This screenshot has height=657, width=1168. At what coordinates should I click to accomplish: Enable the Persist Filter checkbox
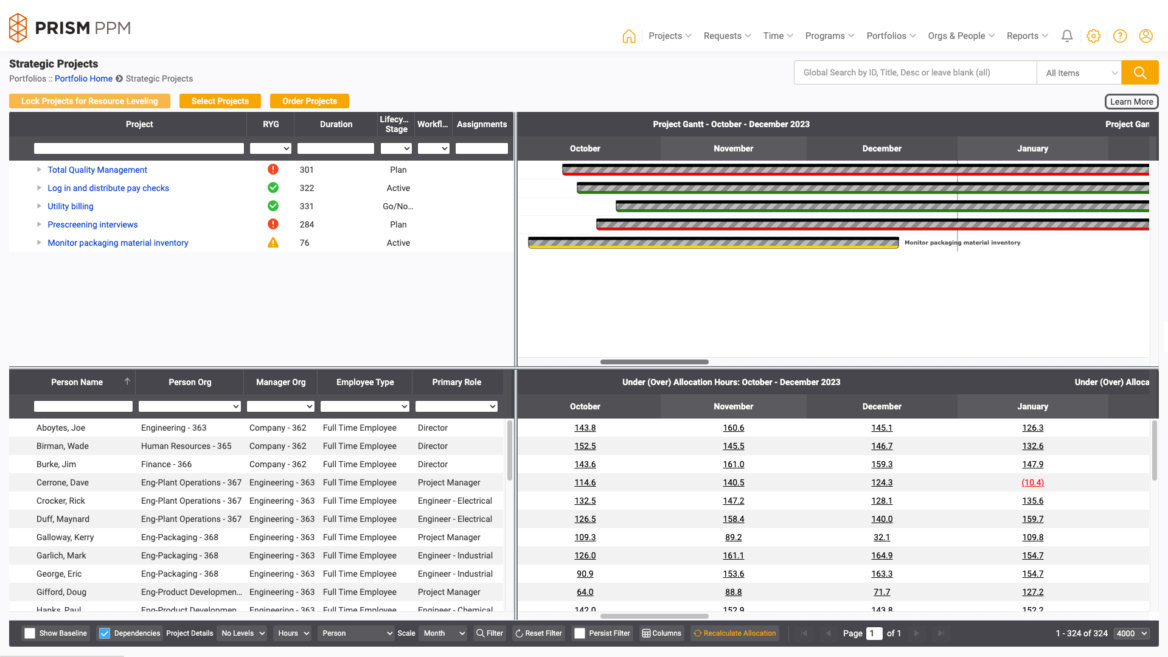(x=578, y=633)
